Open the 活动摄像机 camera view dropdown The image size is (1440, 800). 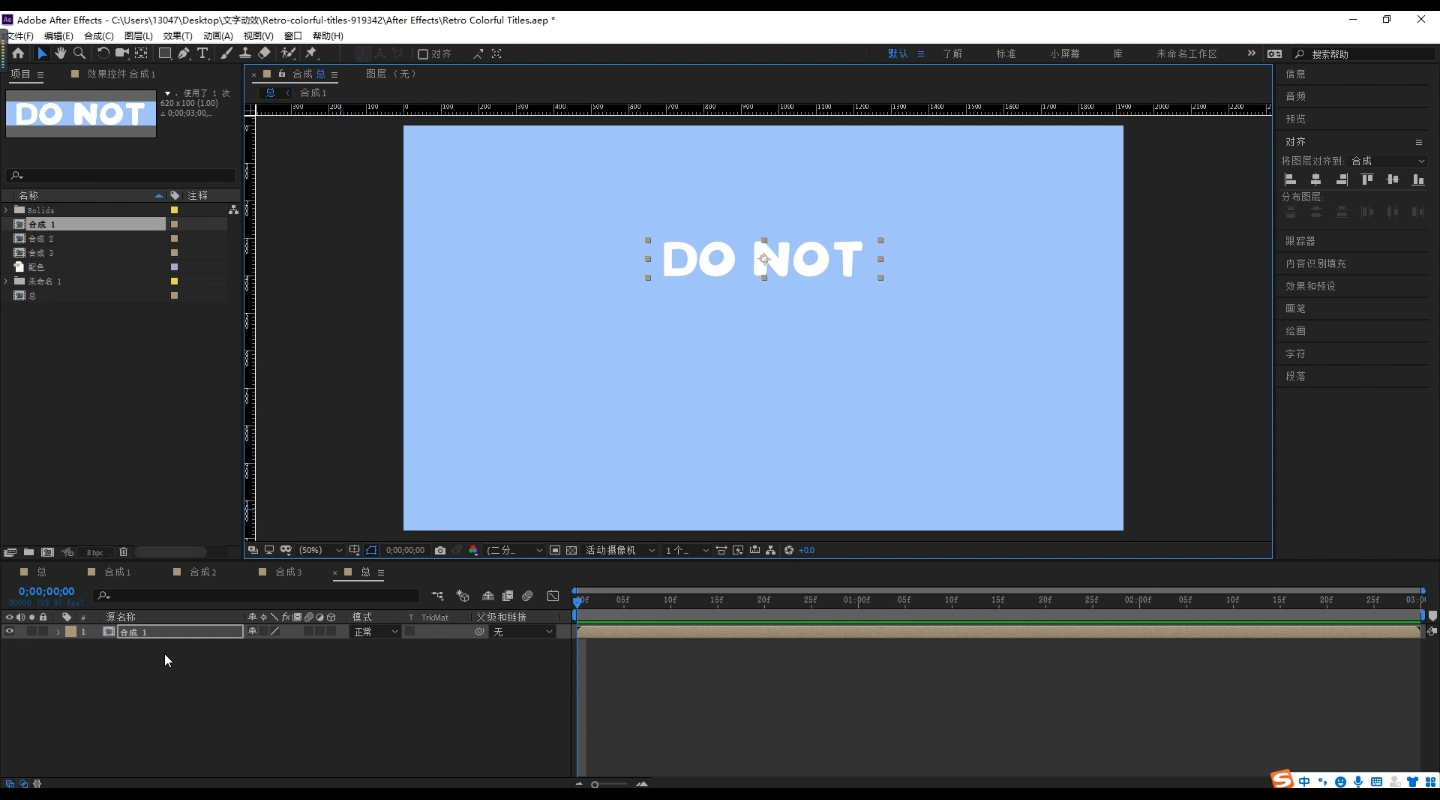point(620,551)
